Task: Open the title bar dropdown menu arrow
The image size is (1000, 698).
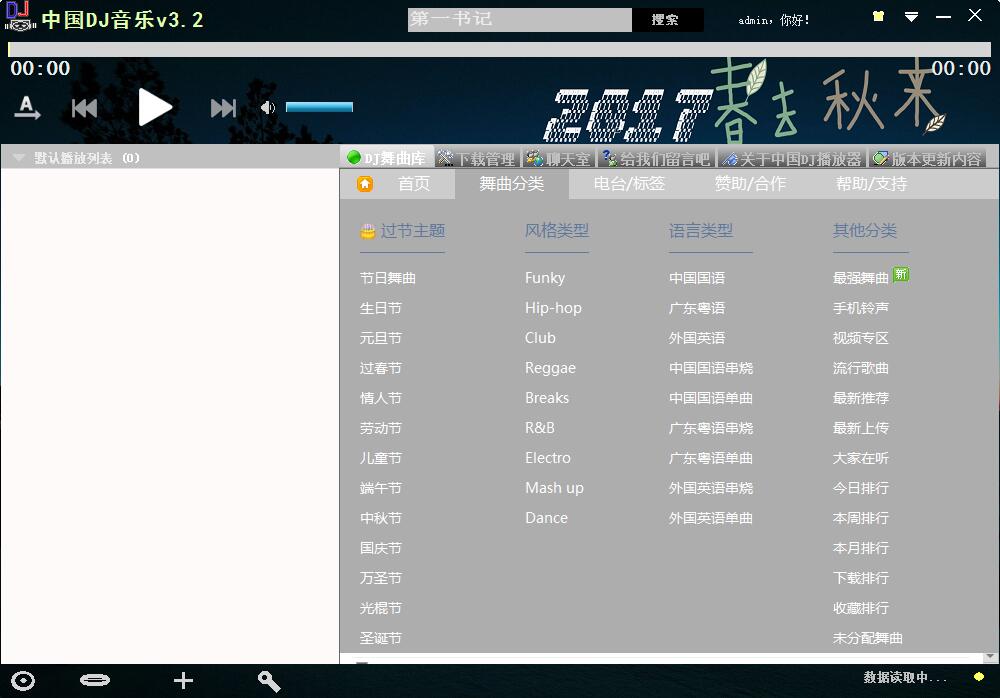Action: (x=911, y=17)
